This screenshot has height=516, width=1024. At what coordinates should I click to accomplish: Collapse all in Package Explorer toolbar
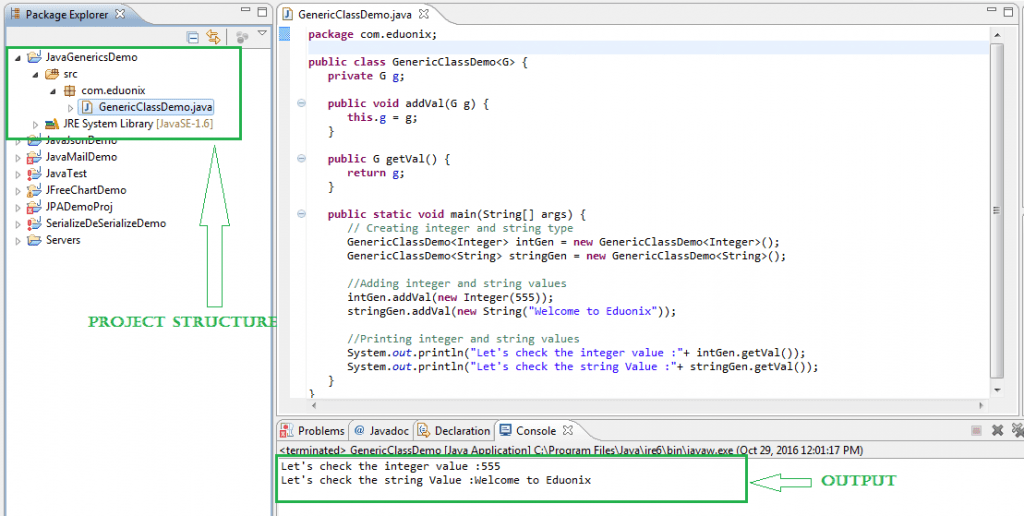point(193,37)
